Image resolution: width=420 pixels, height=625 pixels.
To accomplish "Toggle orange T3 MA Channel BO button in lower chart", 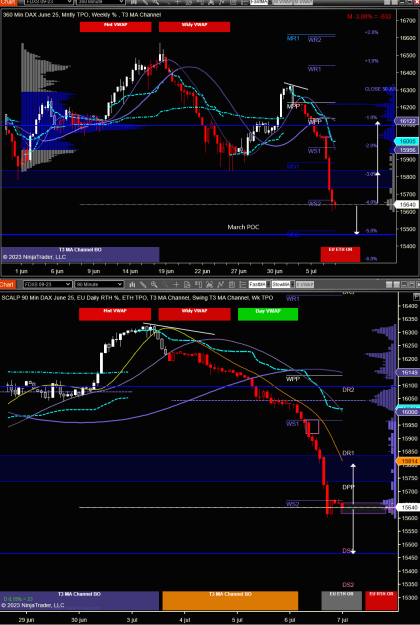I will tap(230, 601).
